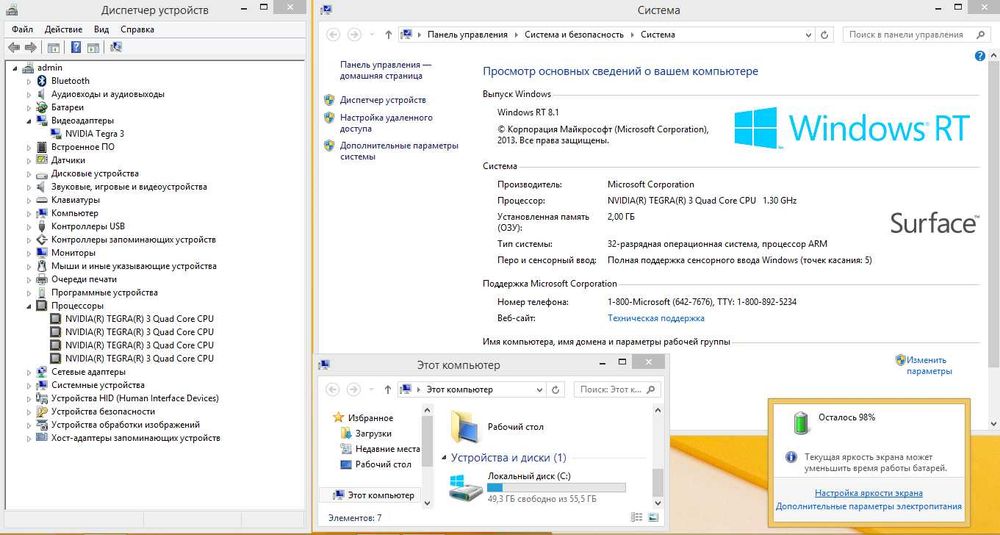Select Локальный диск (C:) drive icon
Image resolution: width=1000 pixels, height=535 pixels.
pyautogui.click(x=464, y=487)
